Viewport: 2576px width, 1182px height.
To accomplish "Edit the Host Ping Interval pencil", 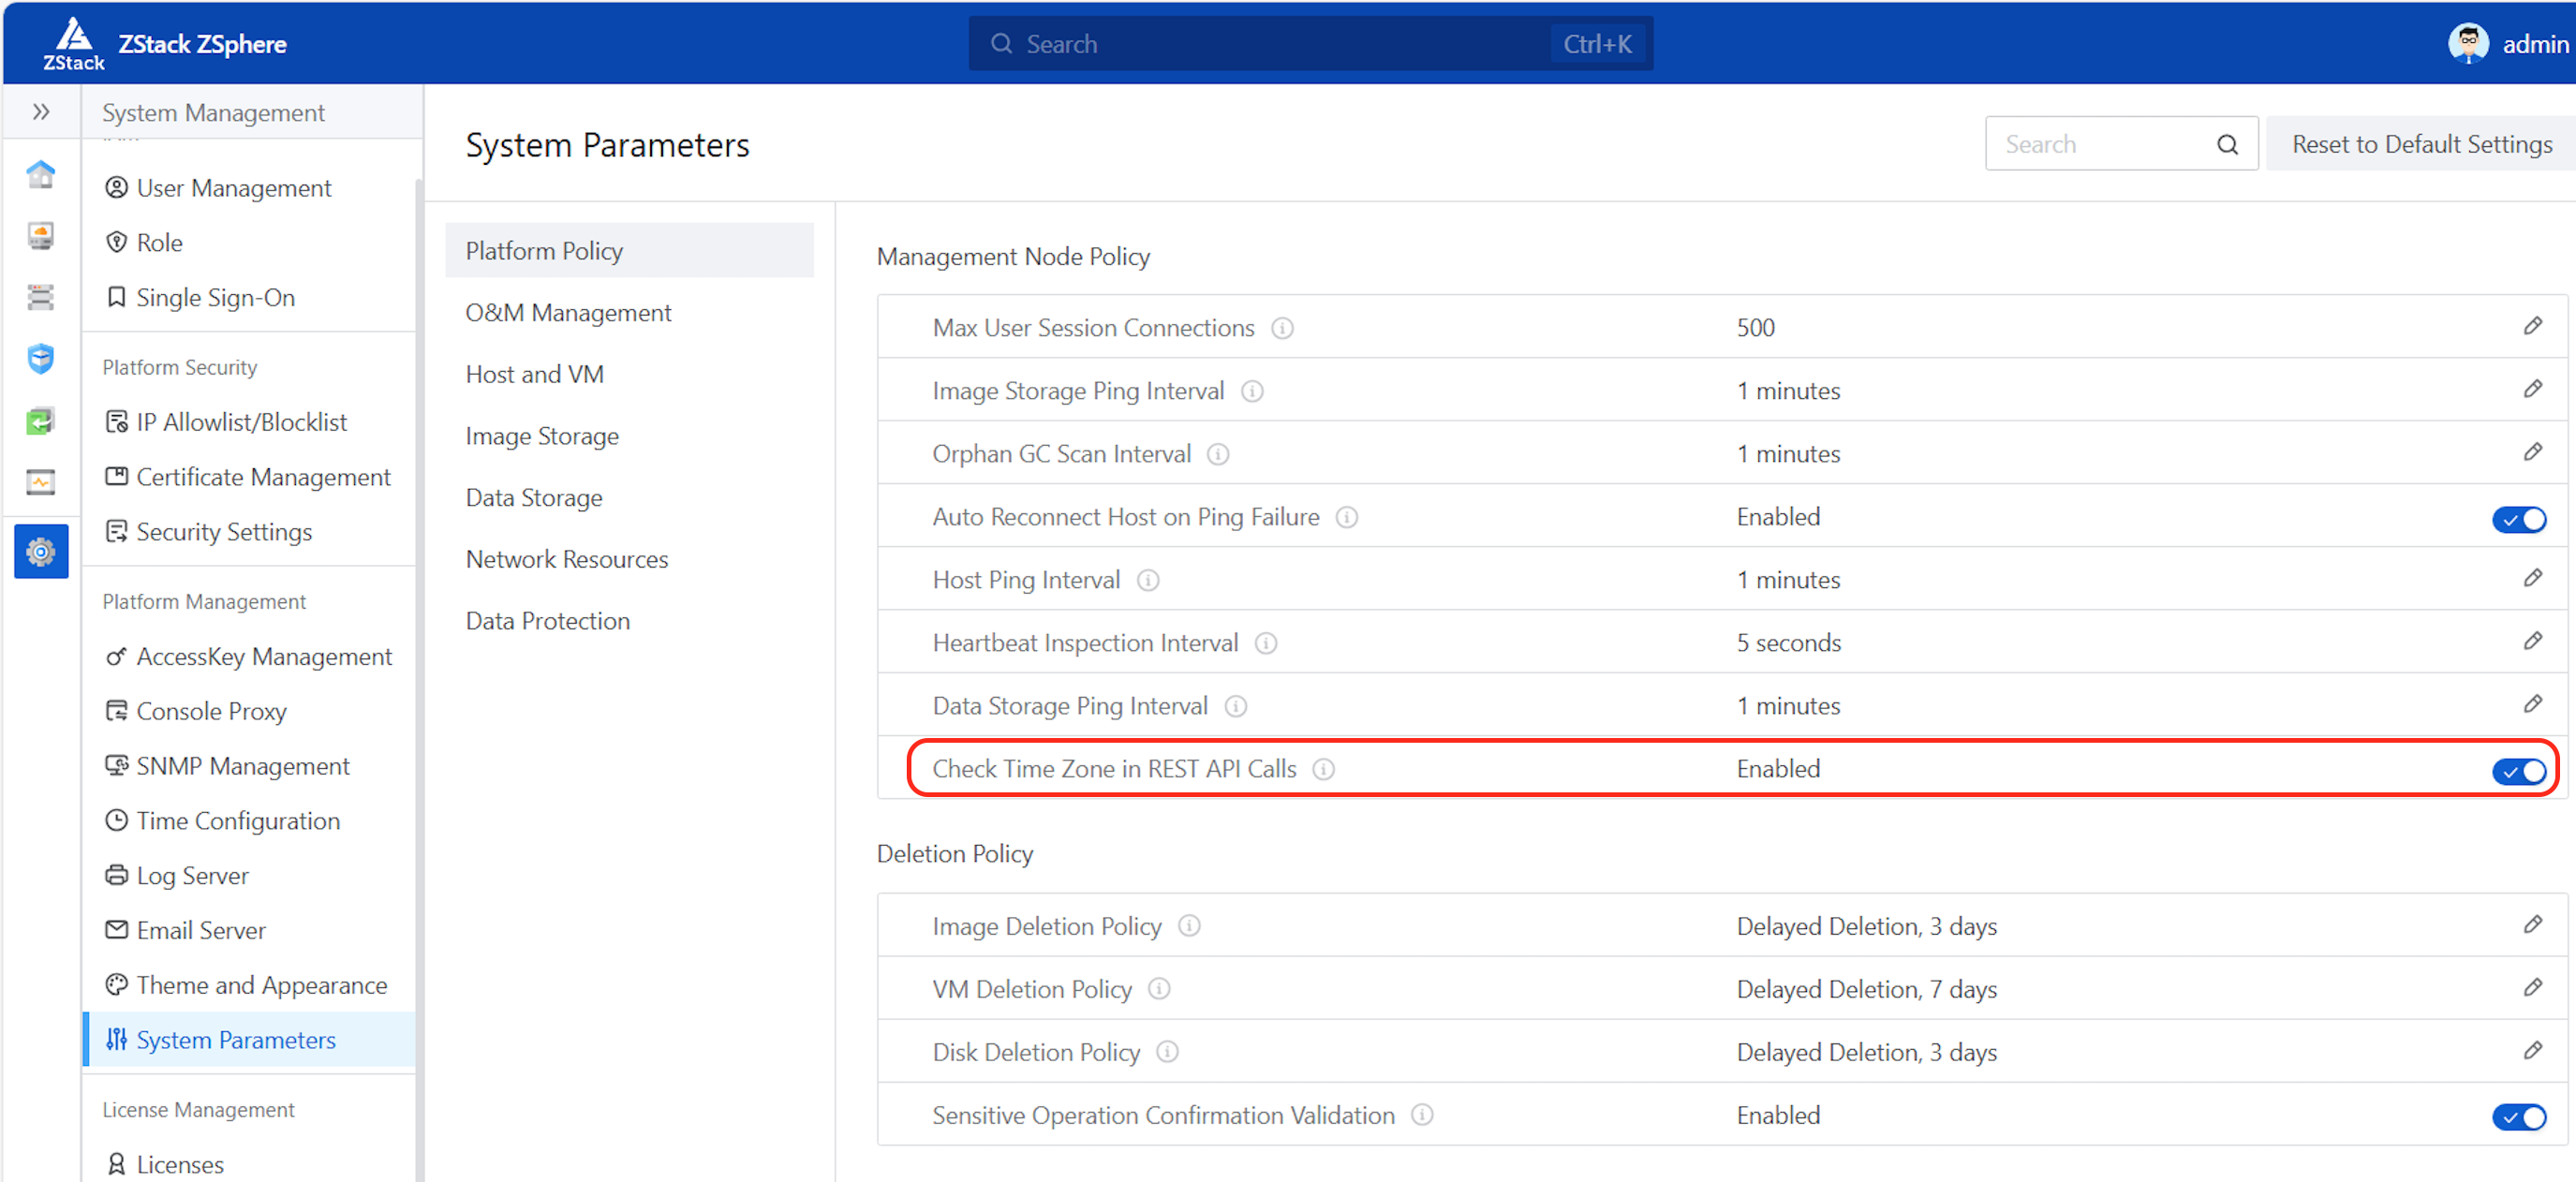I will (x=2531, y=578).
